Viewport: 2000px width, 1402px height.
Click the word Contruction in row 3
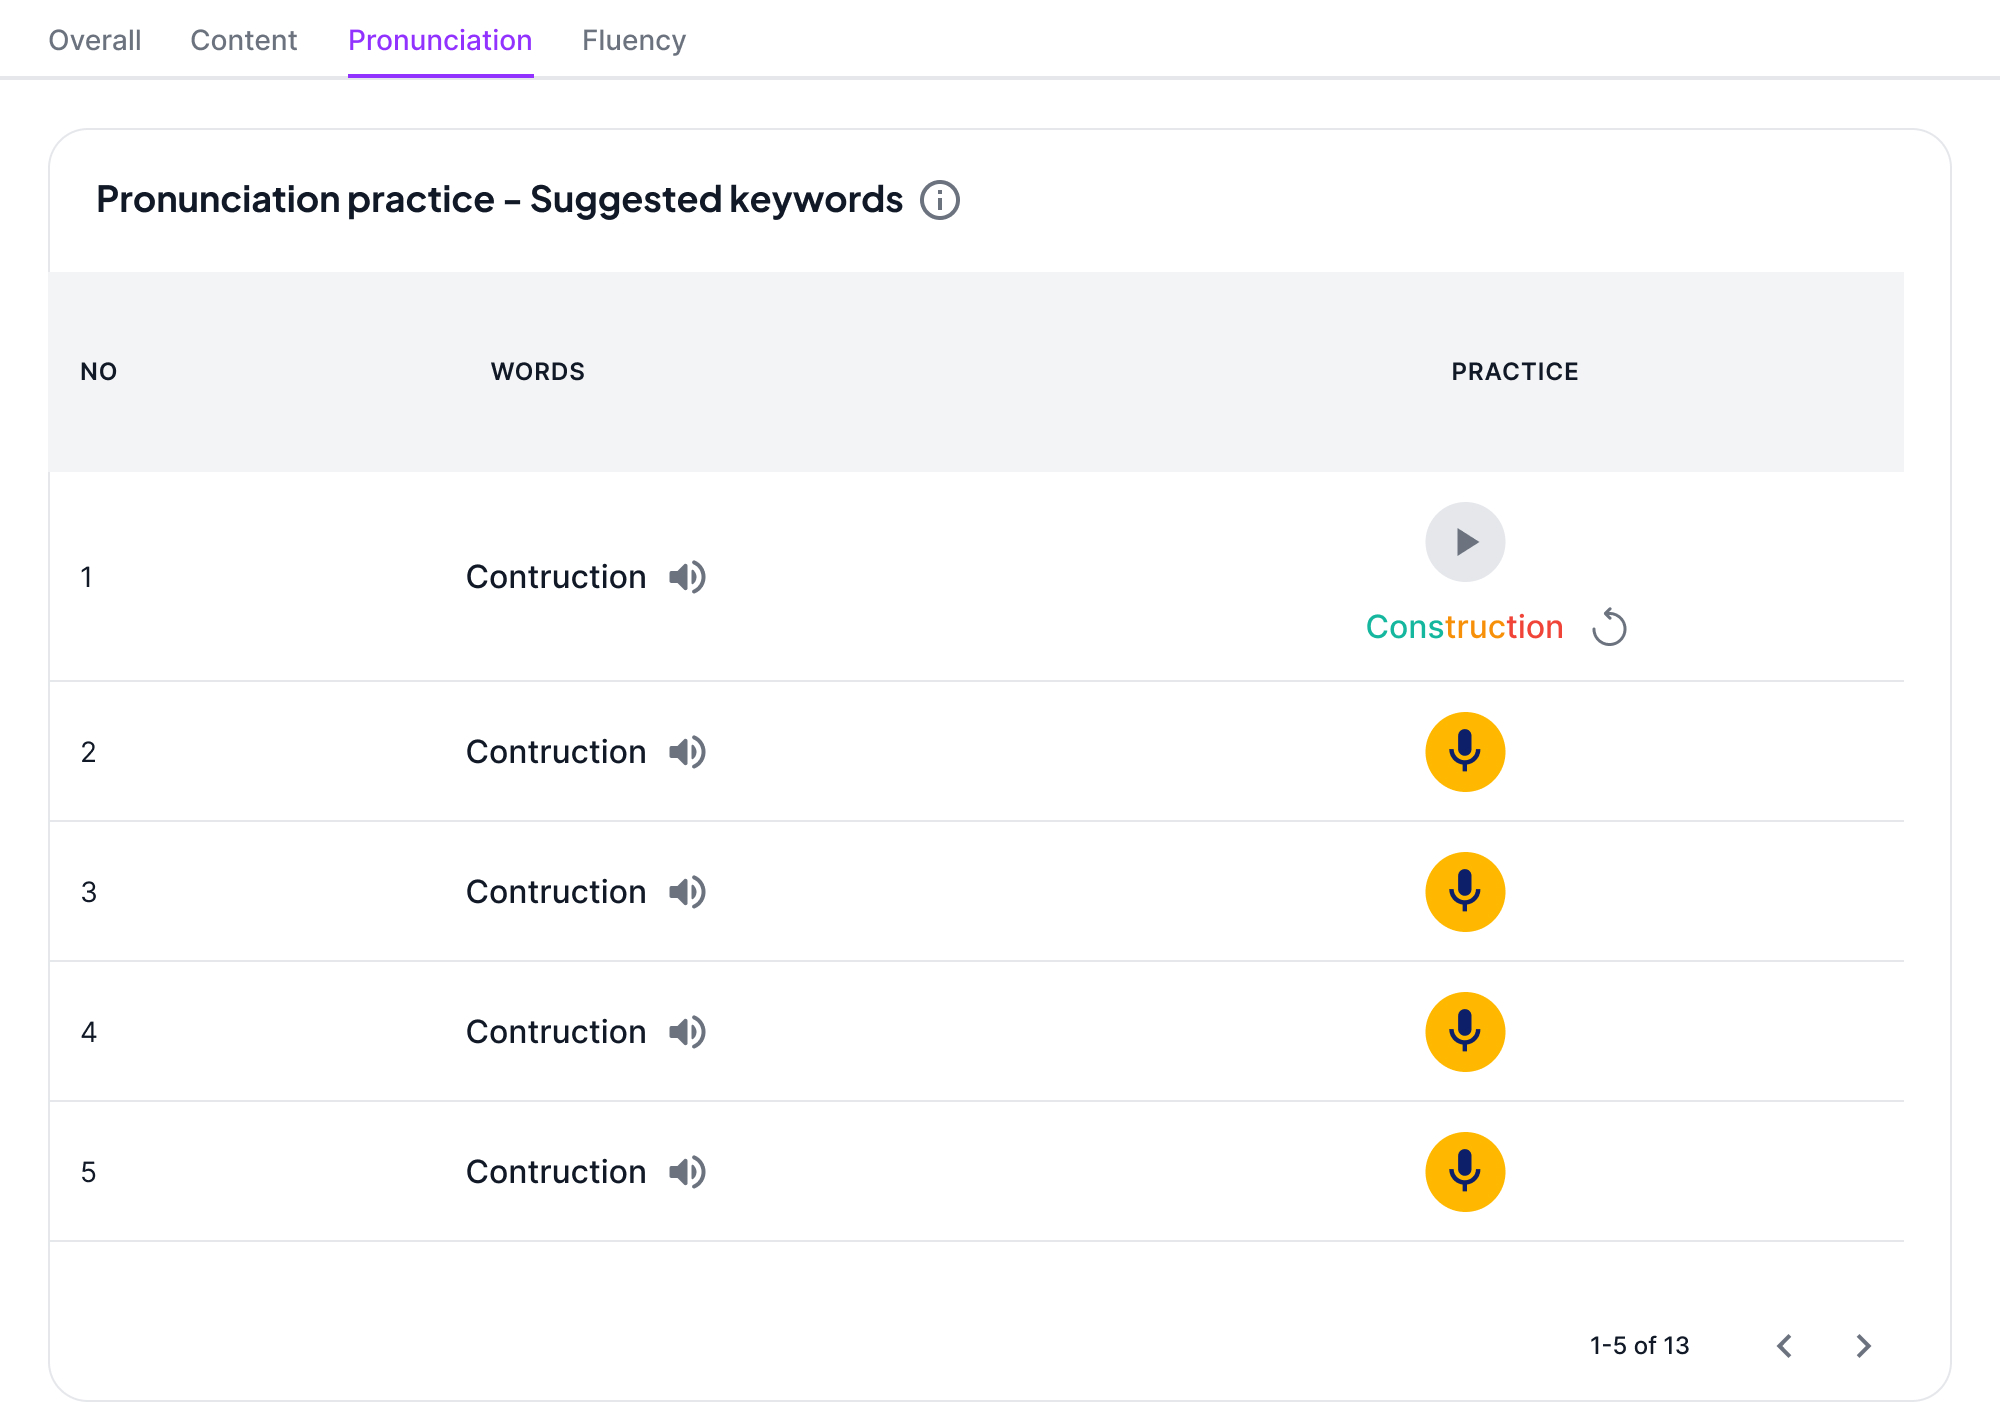(556, 892)
